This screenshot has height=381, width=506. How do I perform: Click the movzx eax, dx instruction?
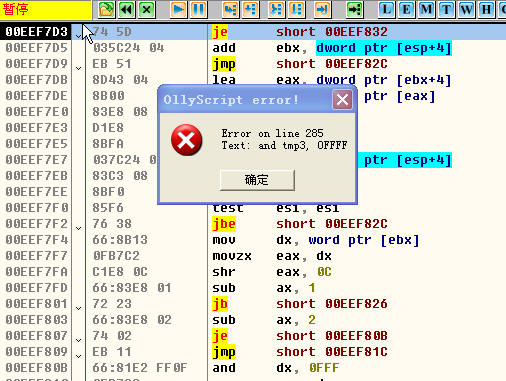tap(272, 256)
